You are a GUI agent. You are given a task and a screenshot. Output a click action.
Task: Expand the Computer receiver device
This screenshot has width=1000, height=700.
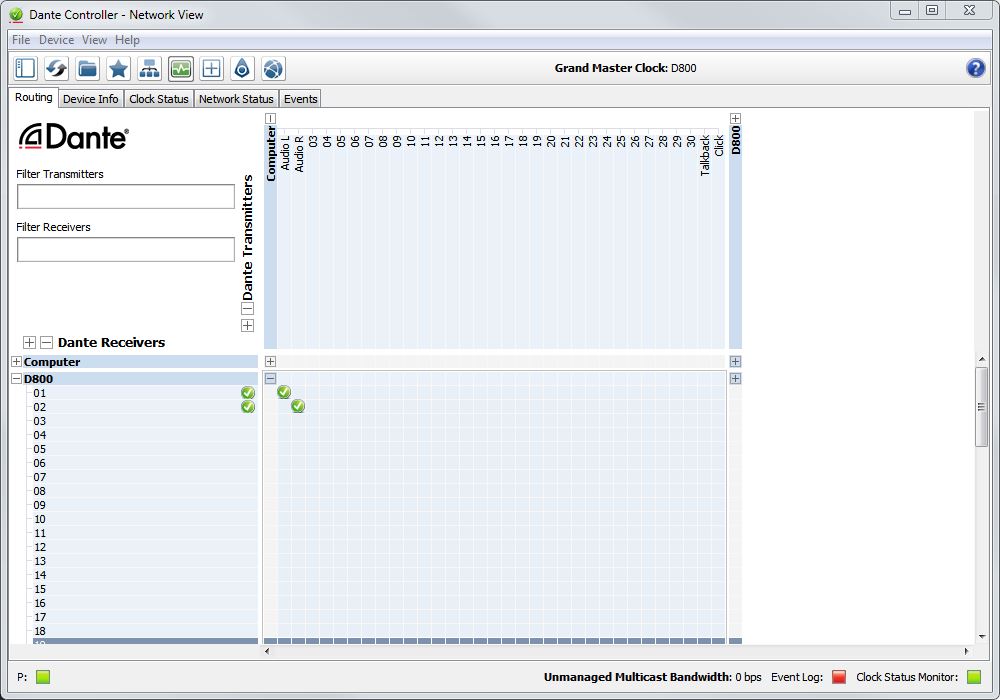17,361
